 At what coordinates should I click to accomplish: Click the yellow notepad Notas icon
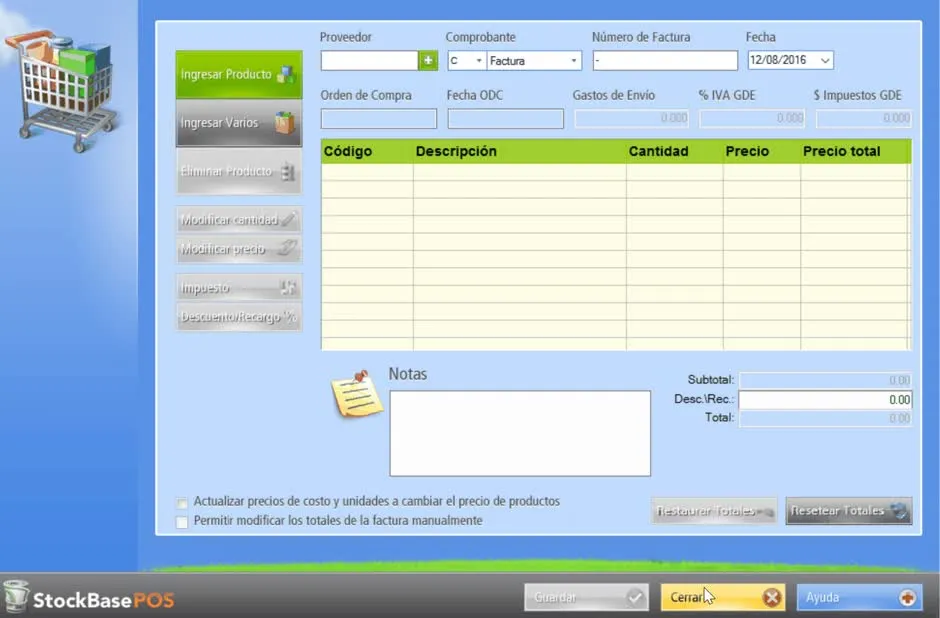tap(357, 394)
